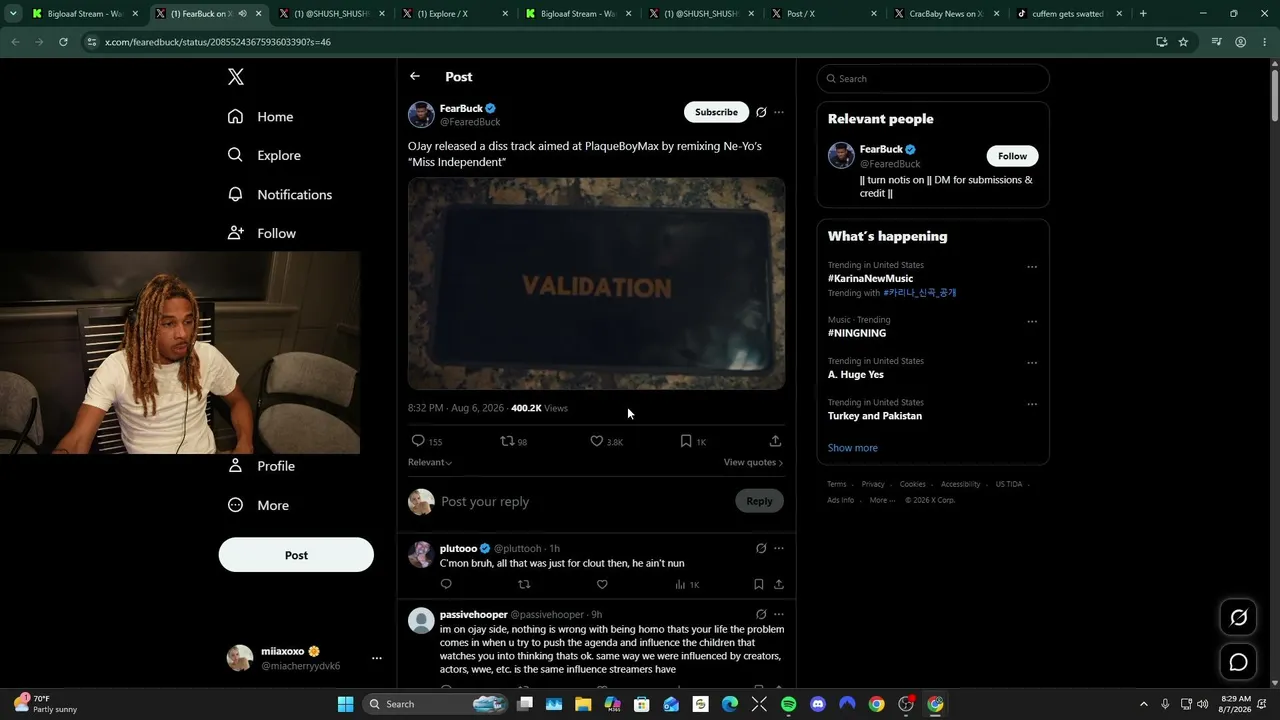Share FearBuck's post
The height and width of the screenshot is (720, 1280).
(775, 441)
